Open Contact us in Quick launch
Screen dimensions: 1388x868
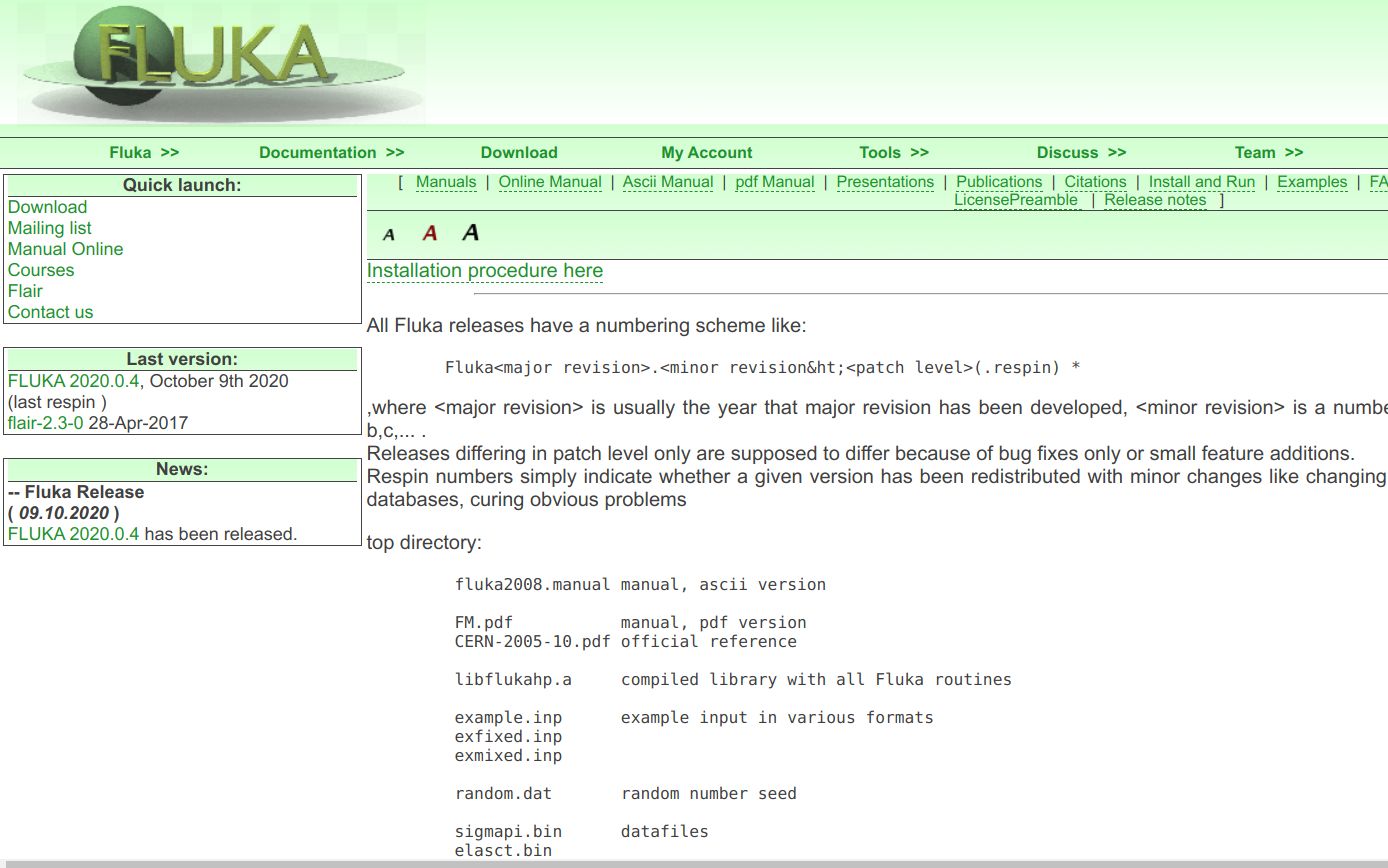click(50, 312)
